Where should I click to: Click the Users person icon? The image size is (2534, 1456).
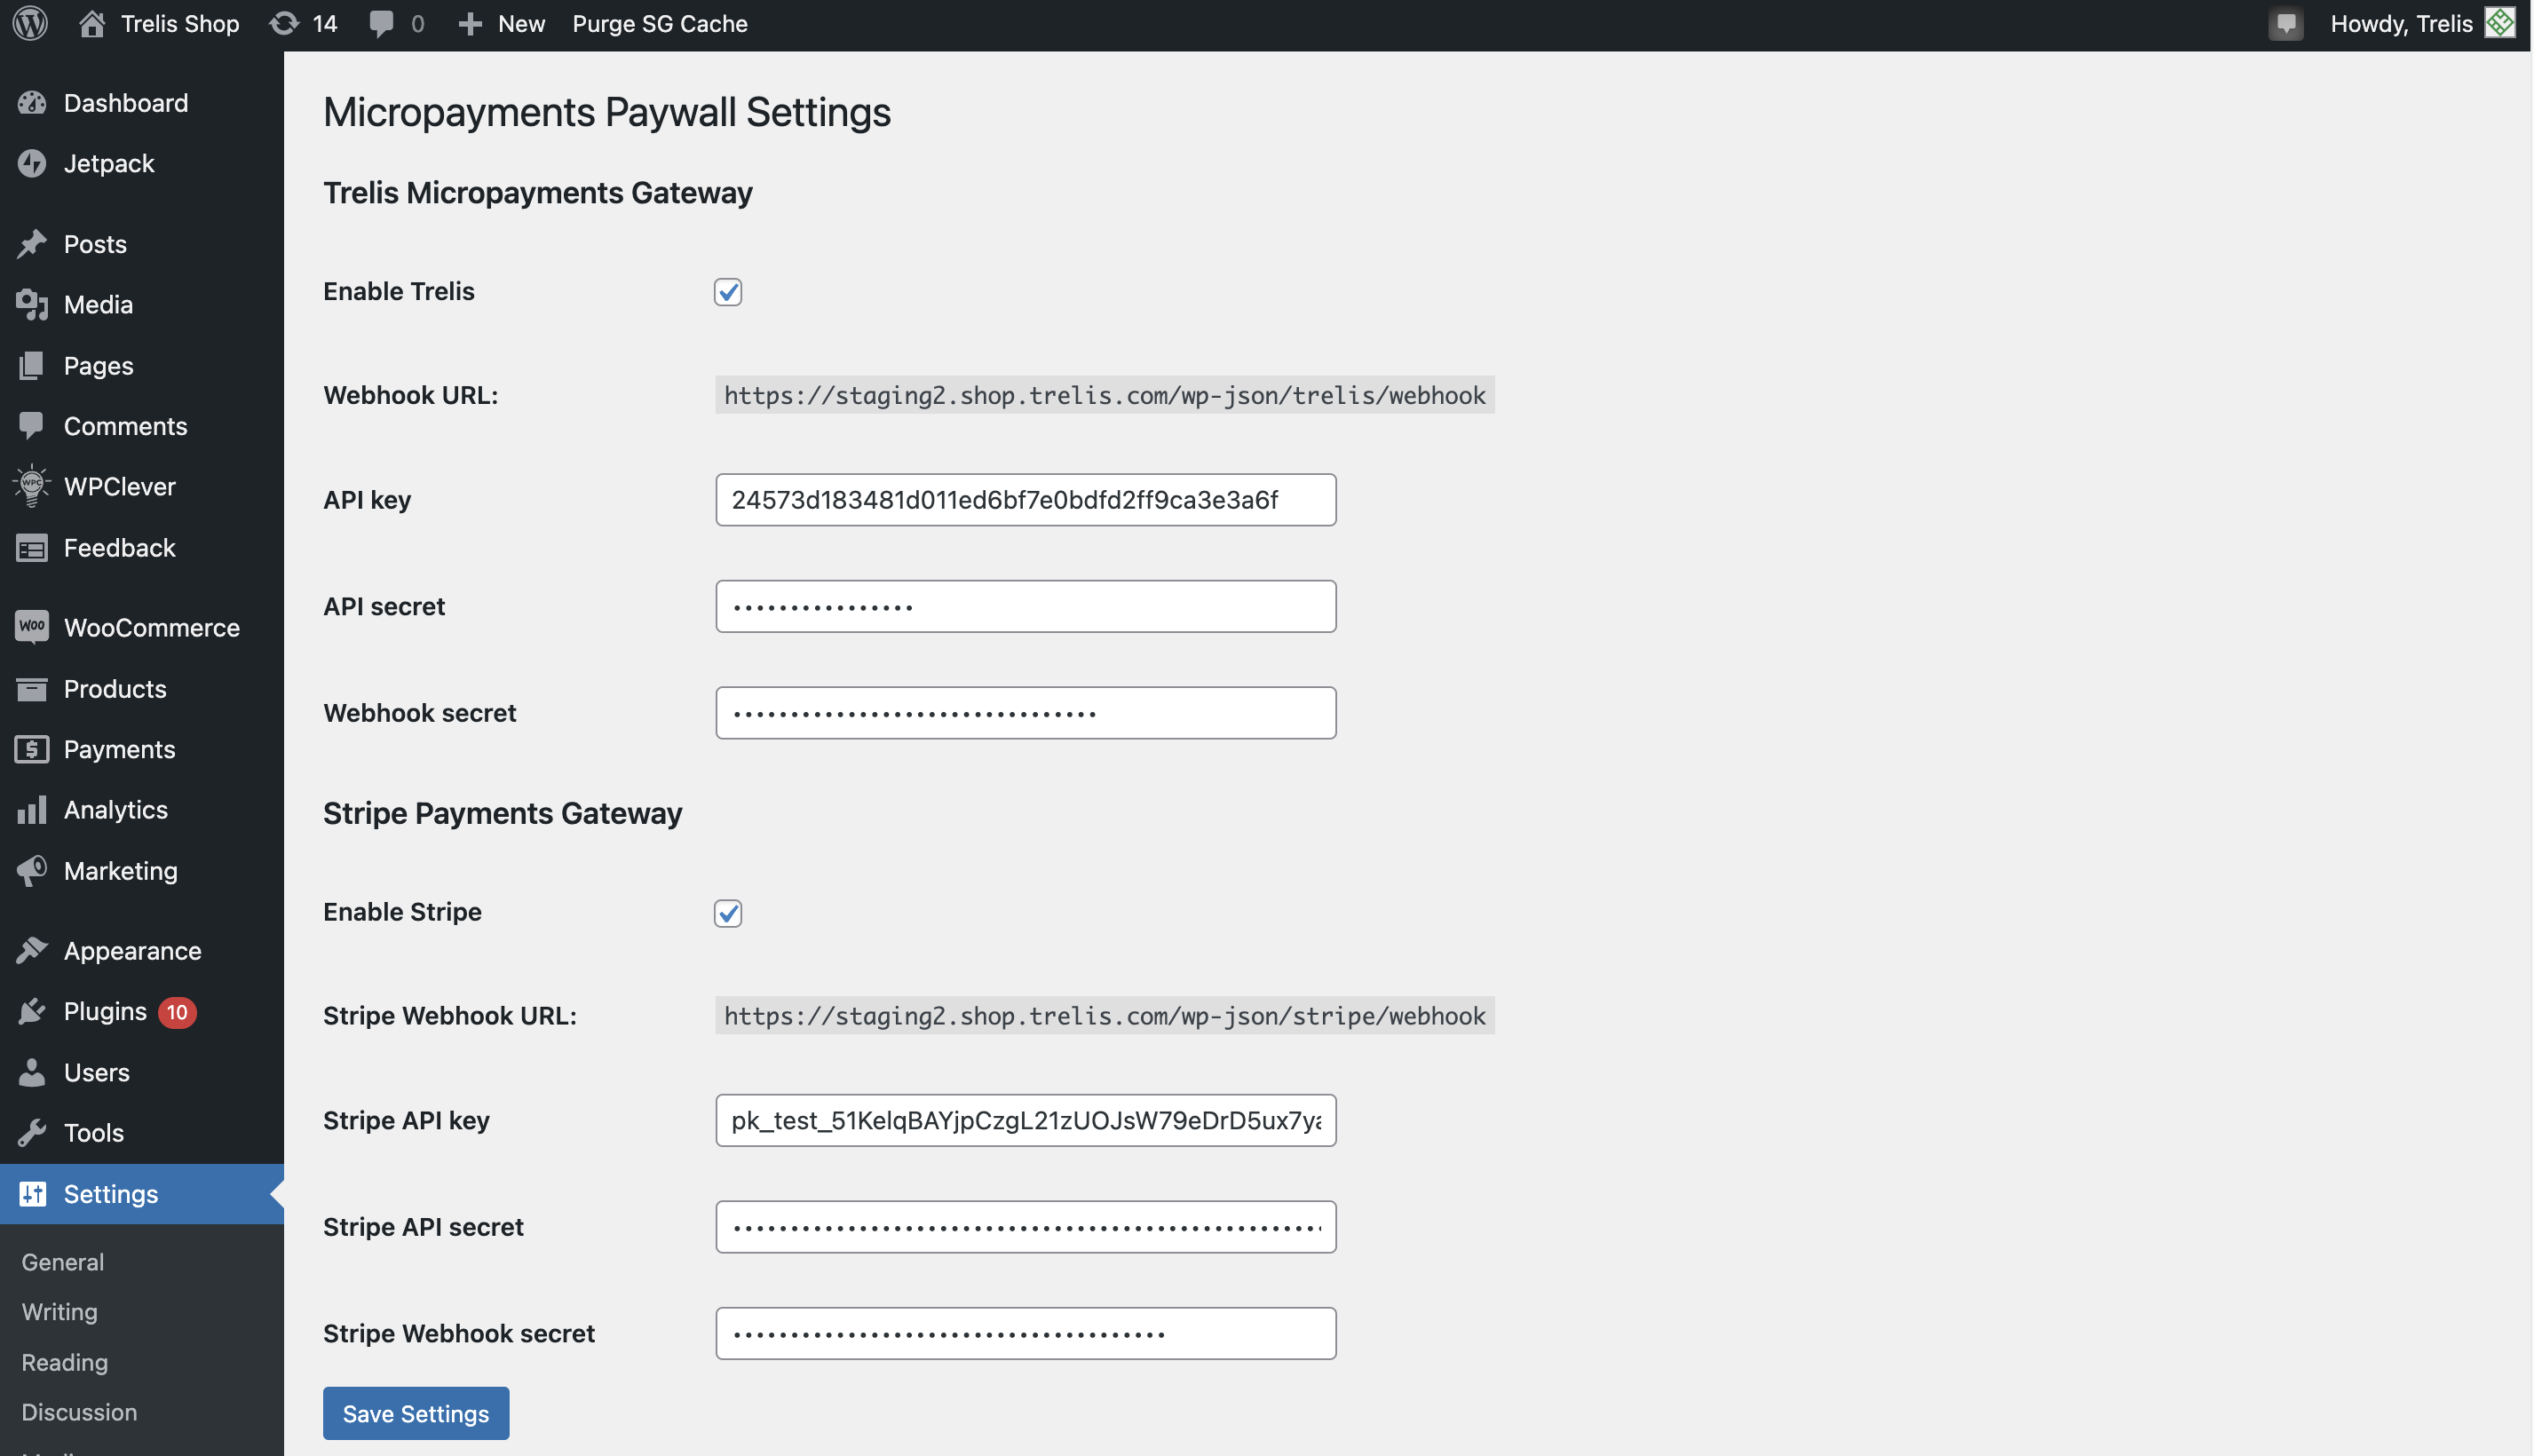(32, 1072)
